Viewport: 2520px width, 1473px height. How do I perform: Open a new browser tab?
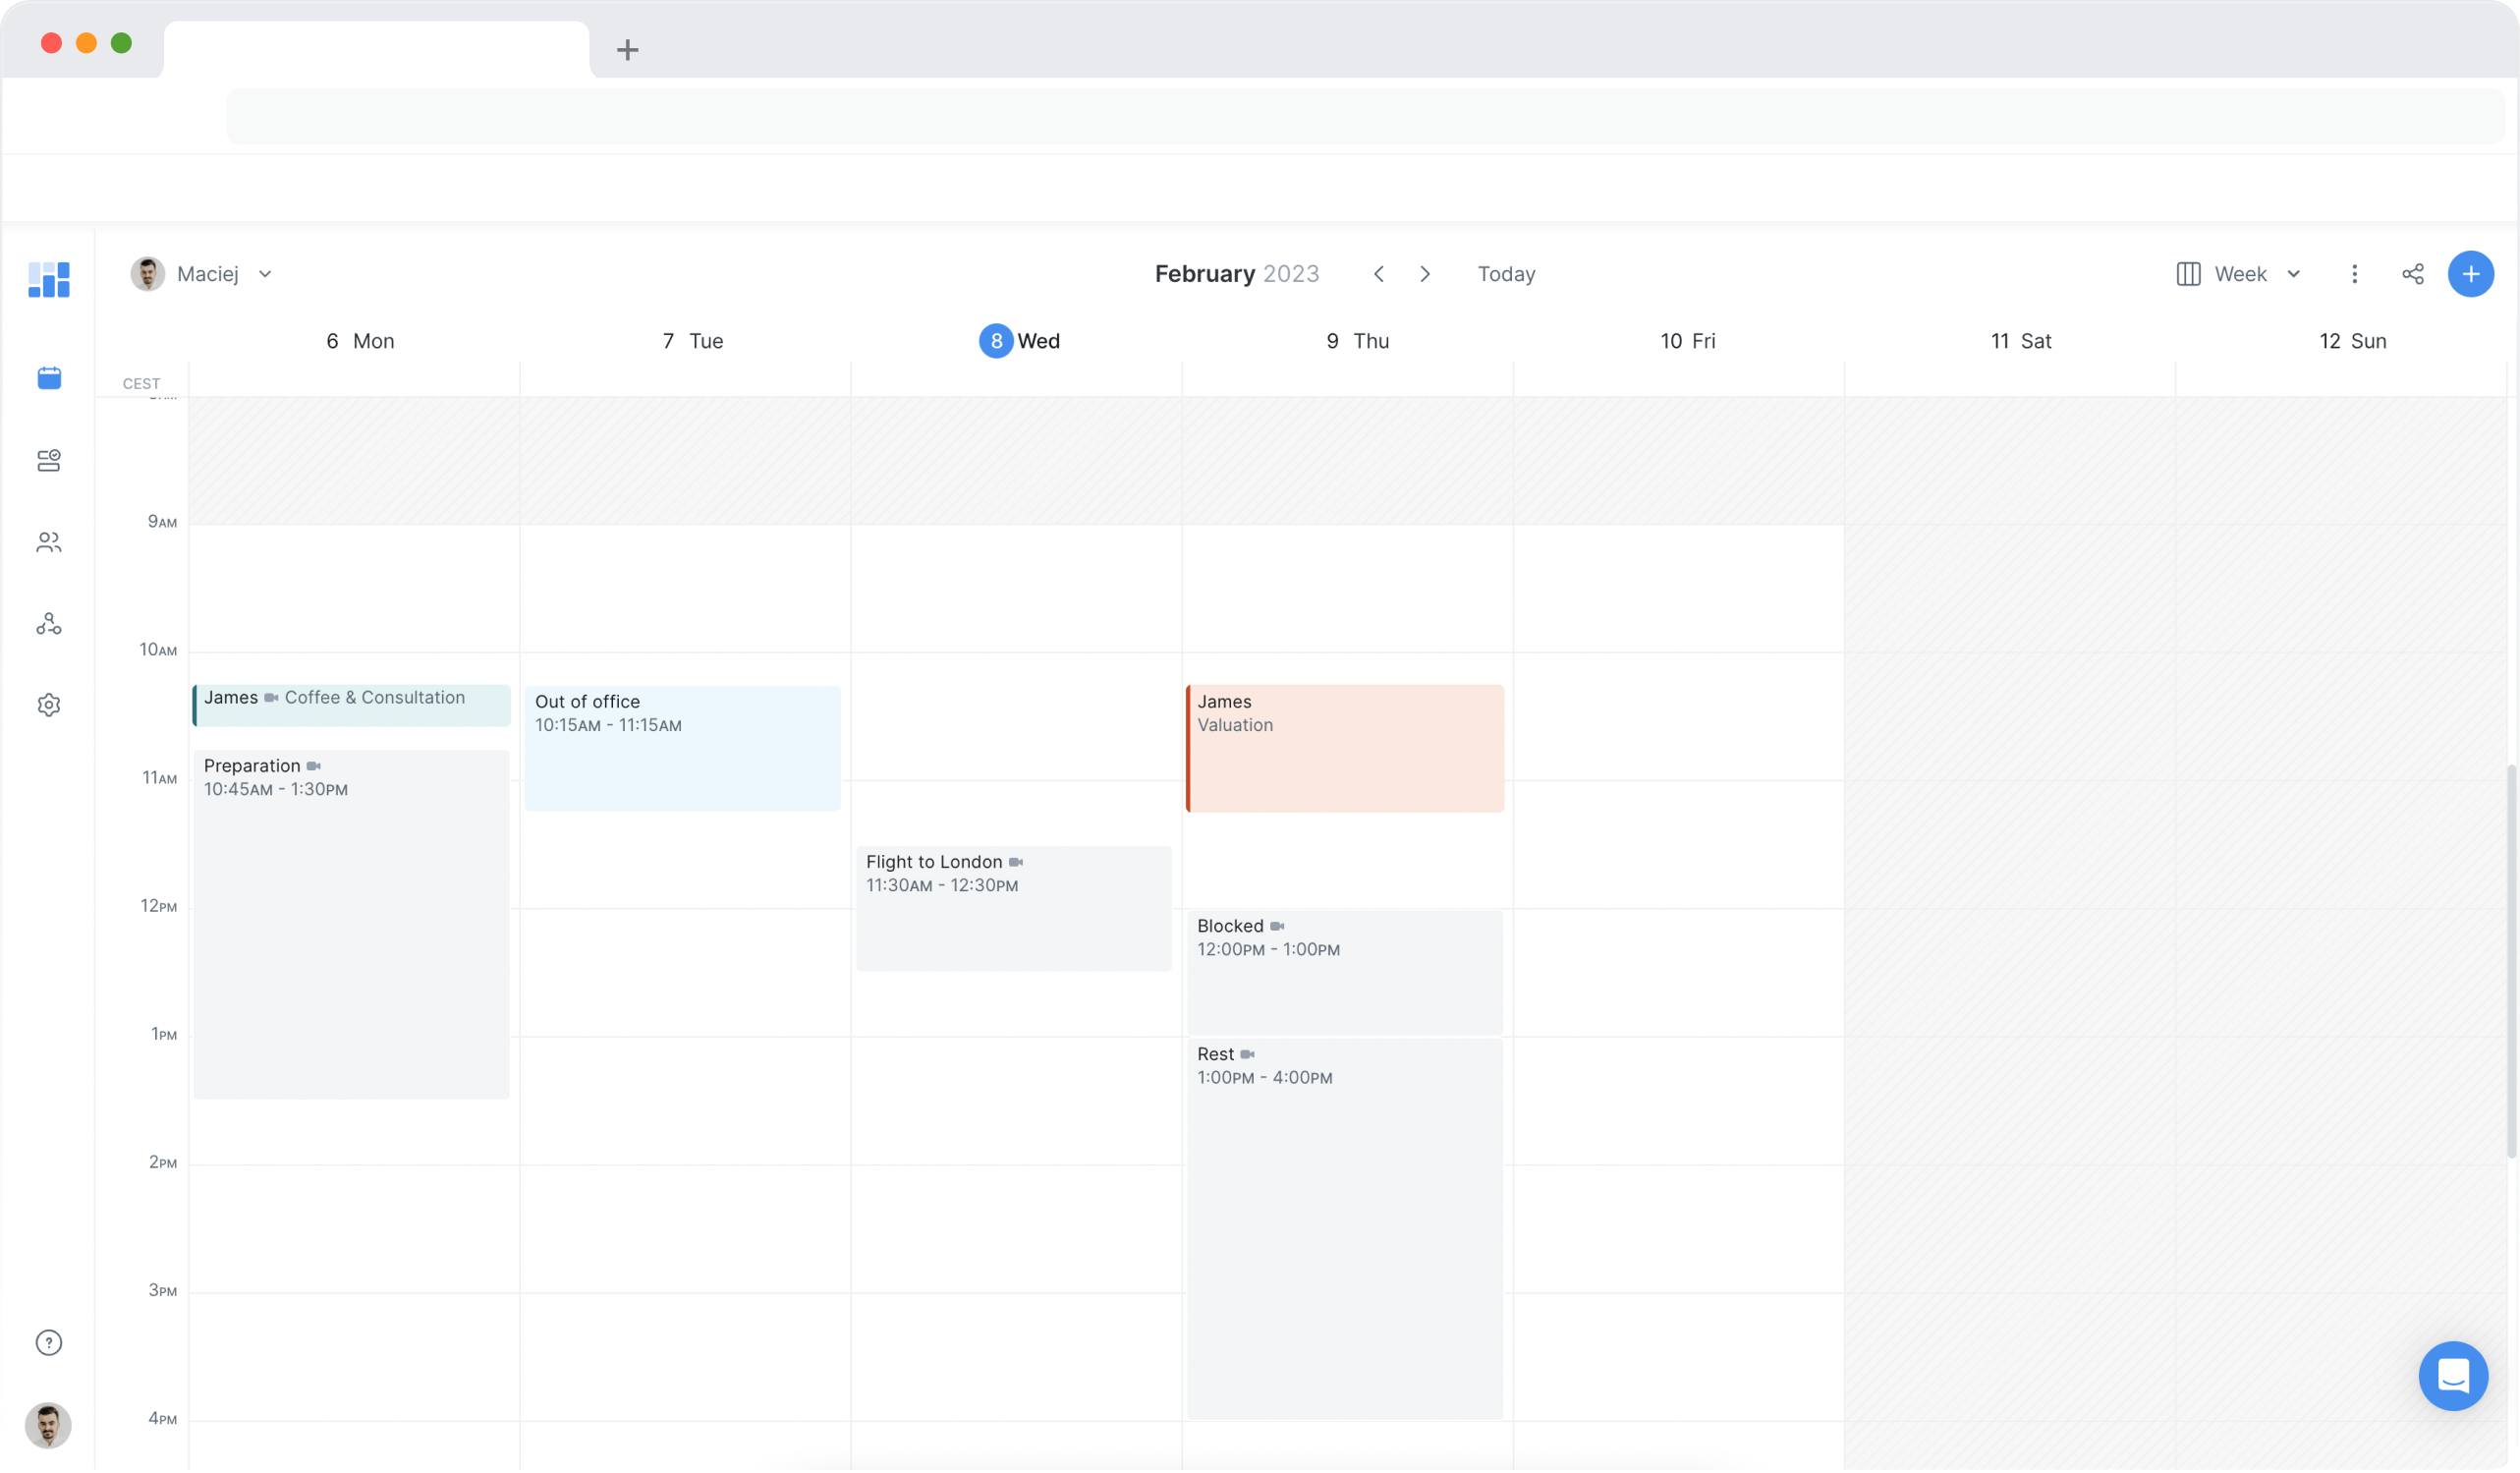pyautogui.click(x=628, y=50)
